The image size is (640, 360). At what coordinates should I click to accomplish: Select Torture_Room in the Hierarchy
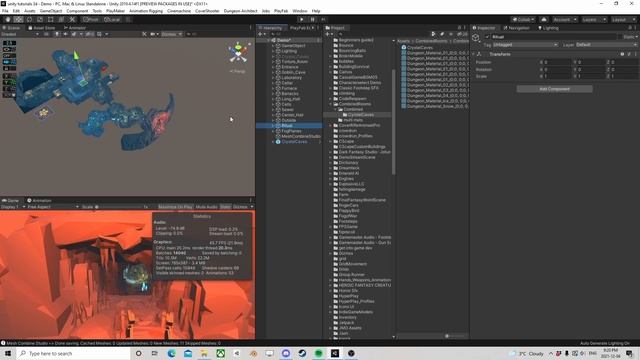[295, 62]
